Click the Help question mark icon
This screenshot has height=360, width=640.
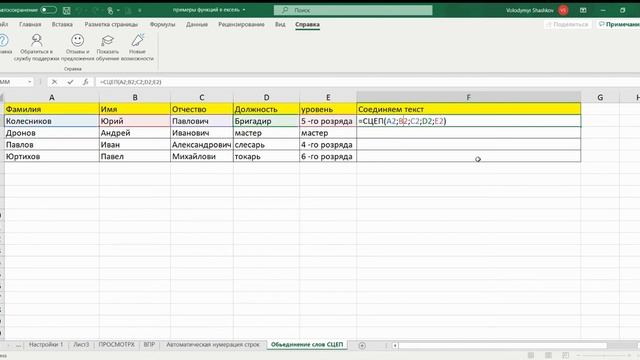coord(4,40)
